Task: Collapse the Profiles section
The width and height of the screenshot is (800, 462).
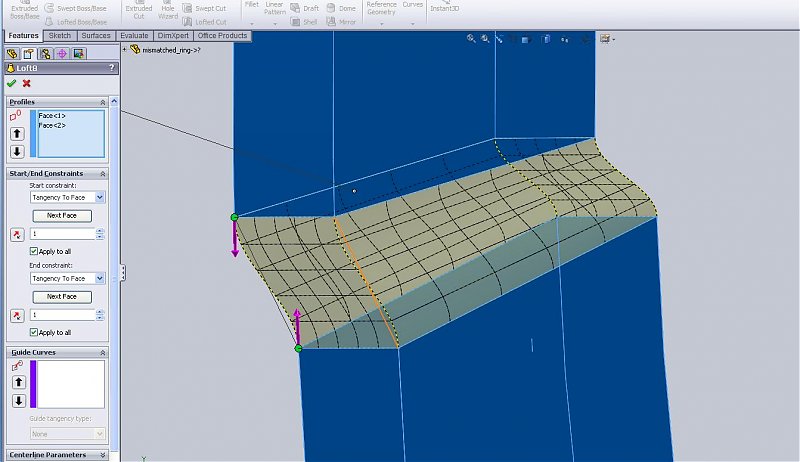Action: point(103,102)
